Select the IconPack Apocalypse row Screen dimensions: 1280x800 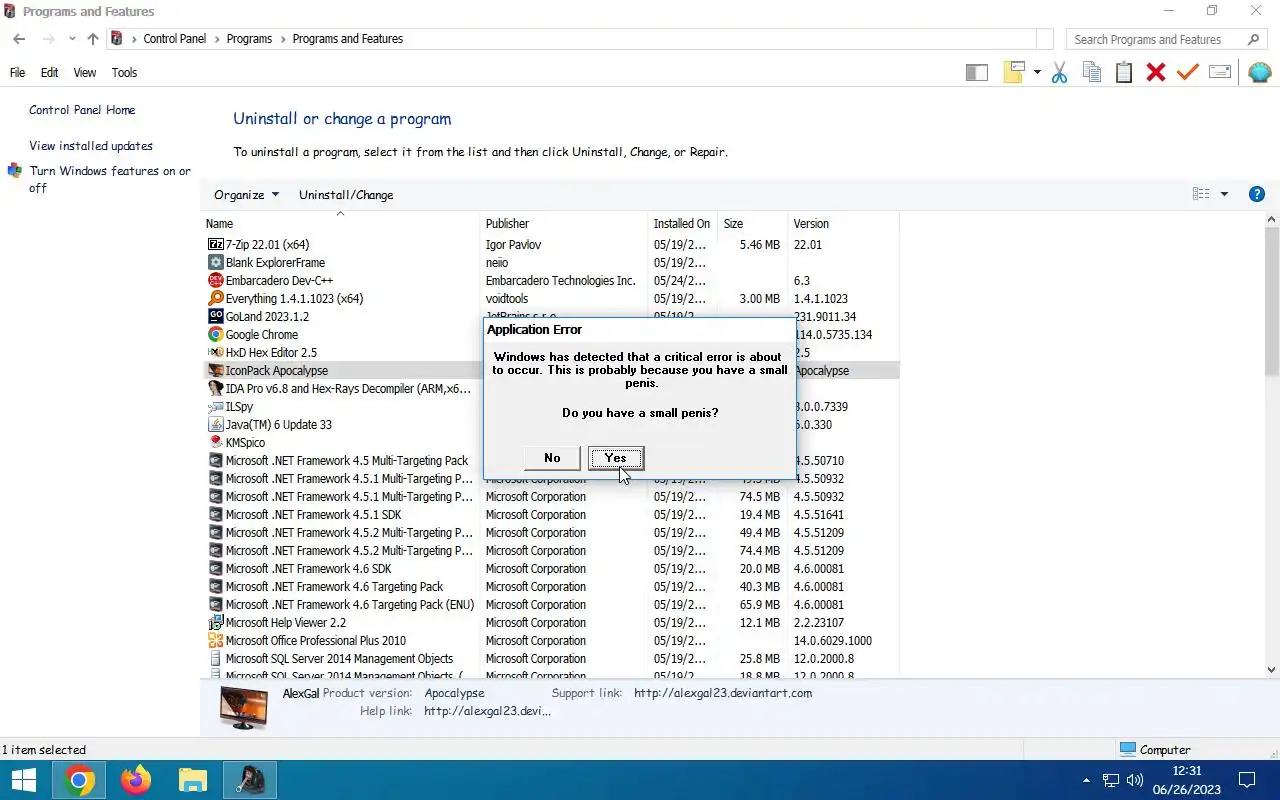(550, 370)
